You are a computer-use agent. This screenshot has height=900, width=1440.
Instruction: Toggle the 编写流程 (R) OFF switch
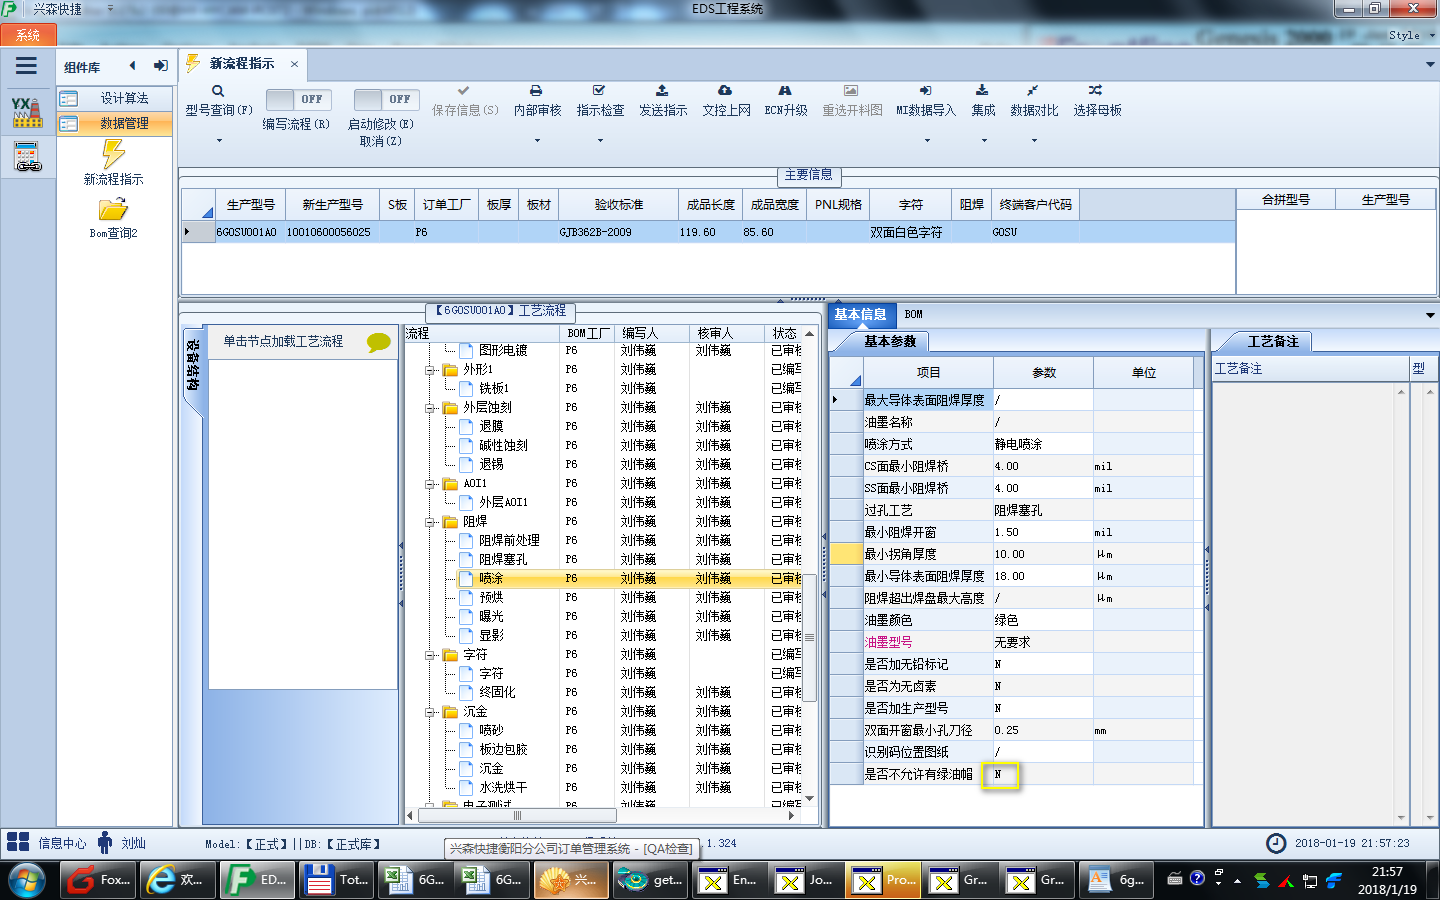300,99
